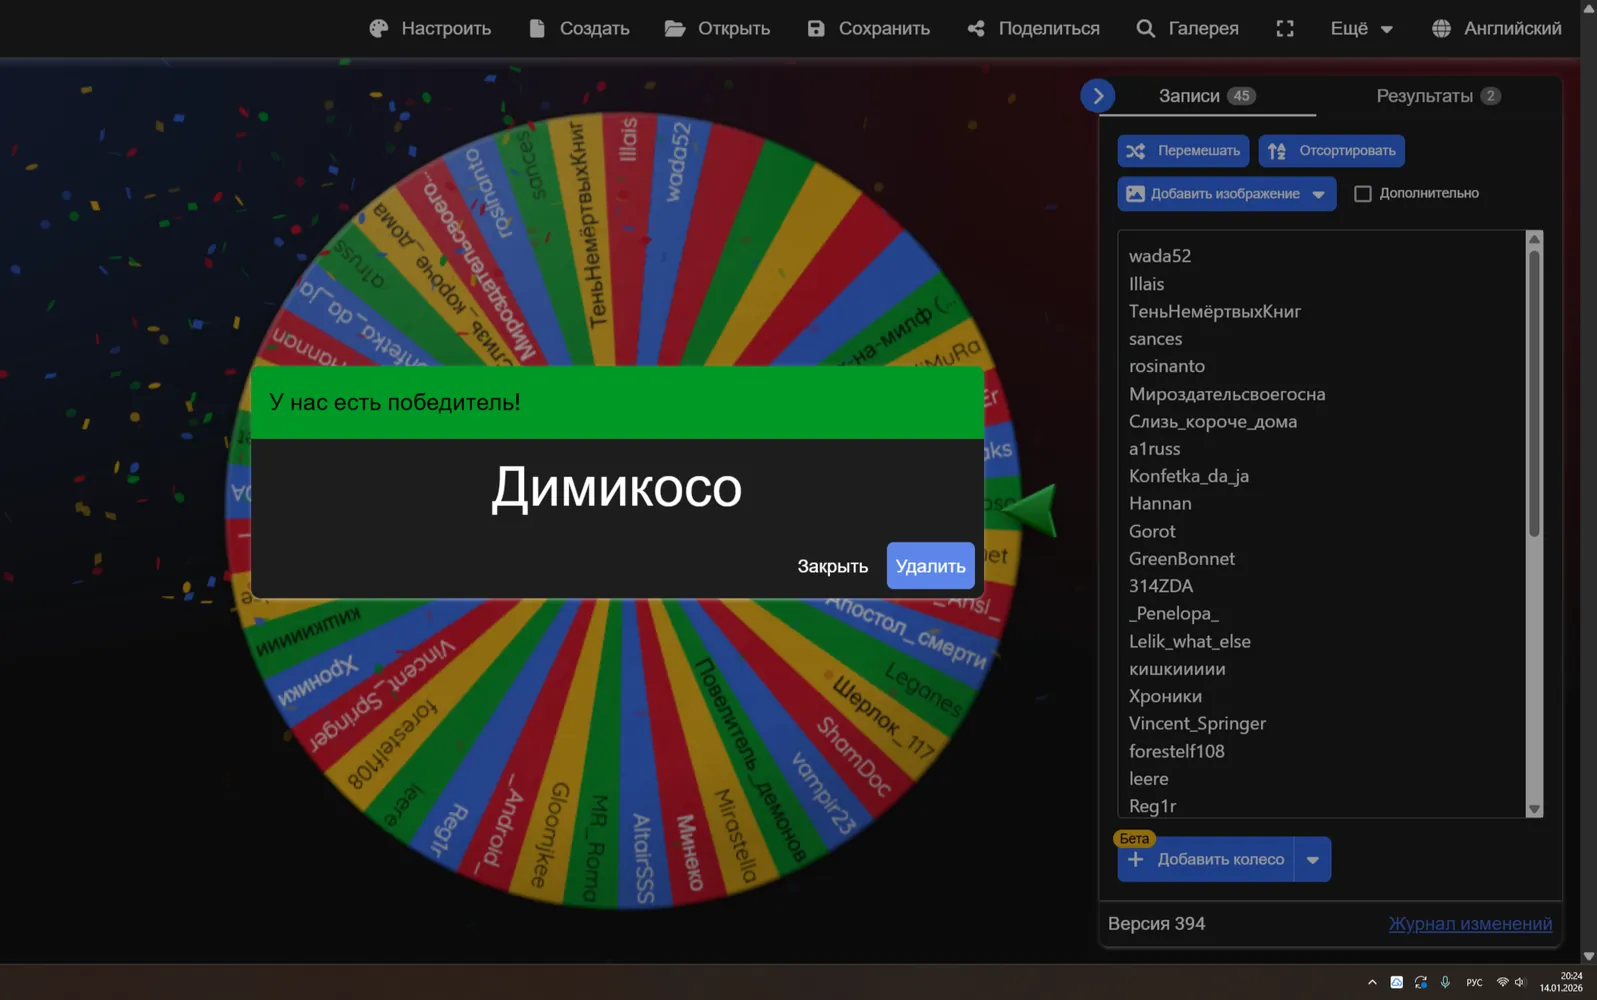
Task: Click entry Мироздательсвоегосна in the list
Action: pos(1227,394)
